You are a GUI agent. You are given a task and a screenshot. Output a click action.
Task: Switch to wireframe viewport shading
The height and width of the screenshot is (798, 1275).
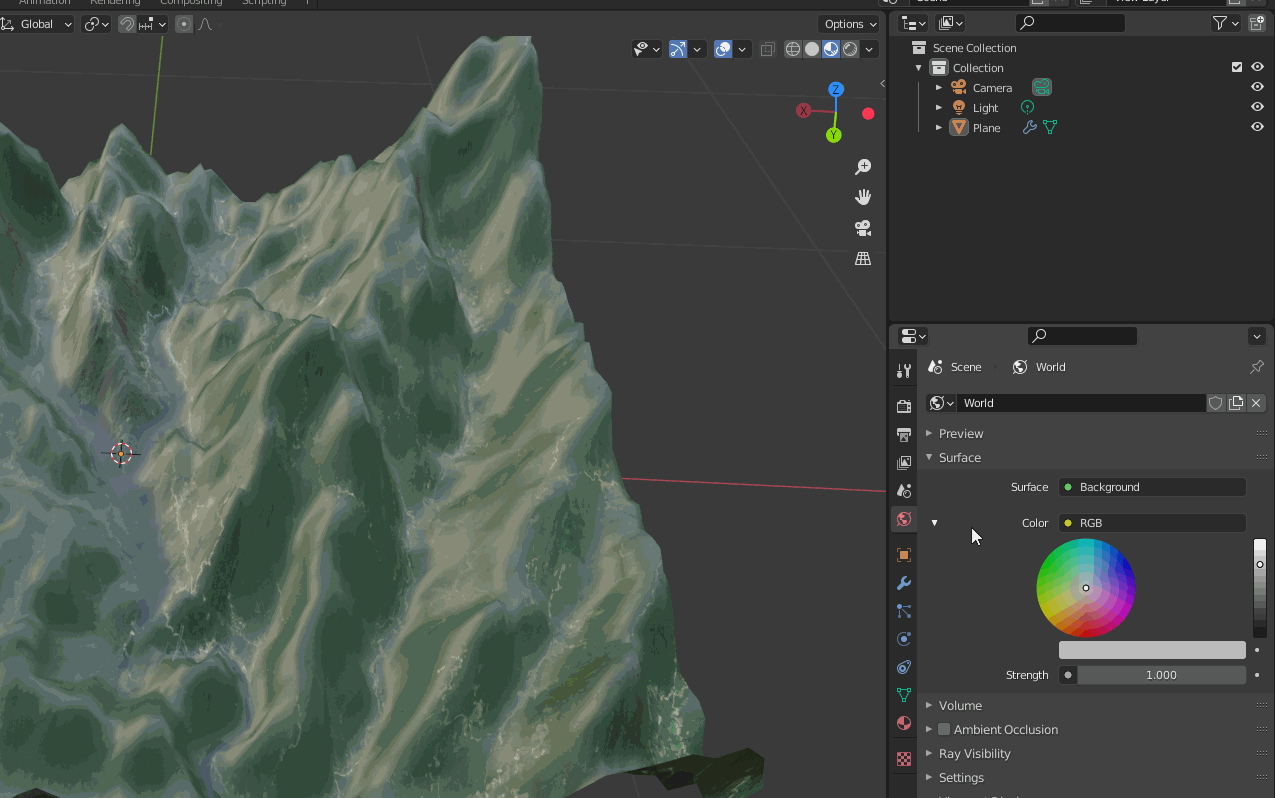click(793, 49)
